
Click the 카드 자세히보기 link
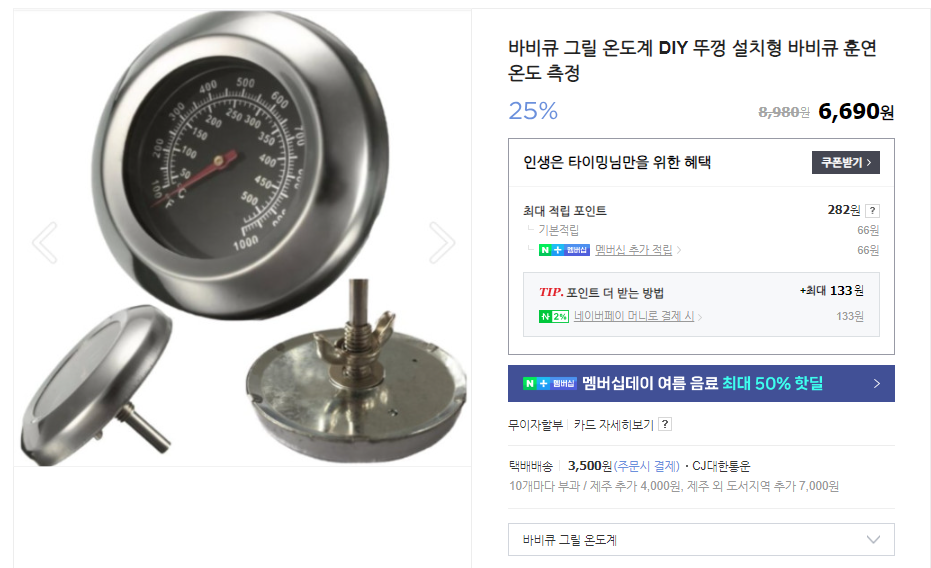[x=613, y=424]
